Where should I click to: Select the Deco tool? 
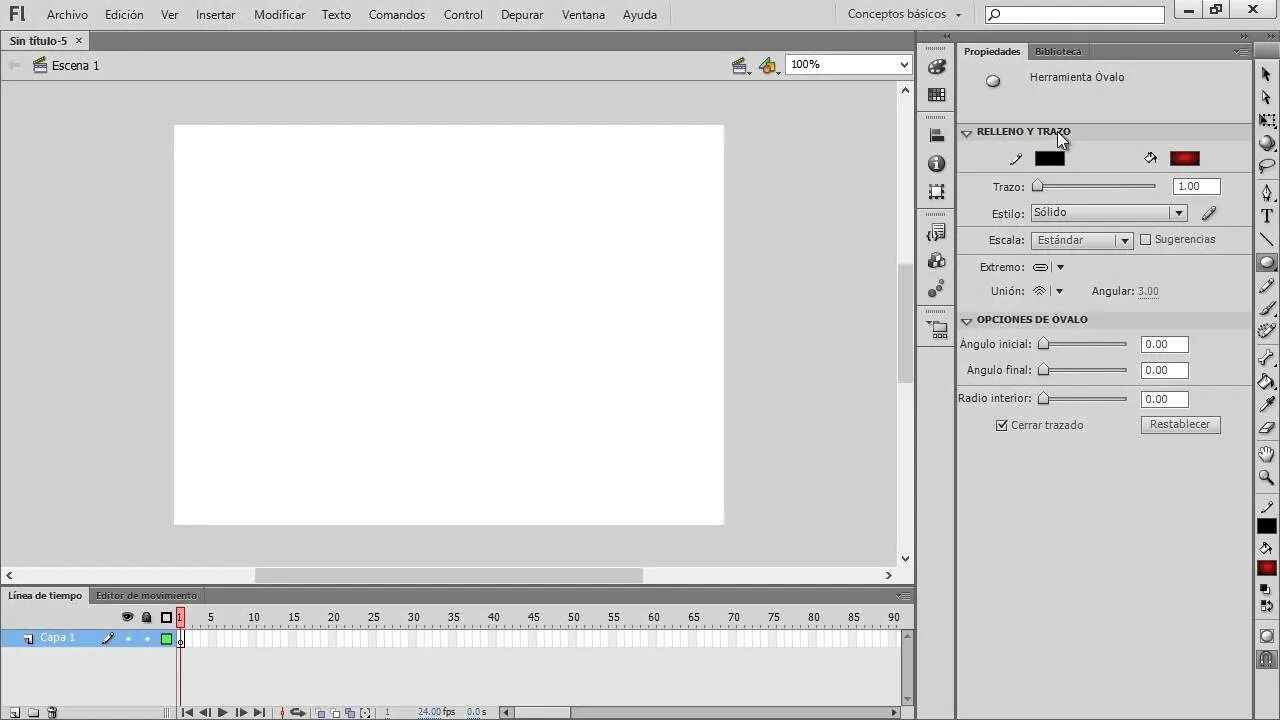(x=1266, y=332)
